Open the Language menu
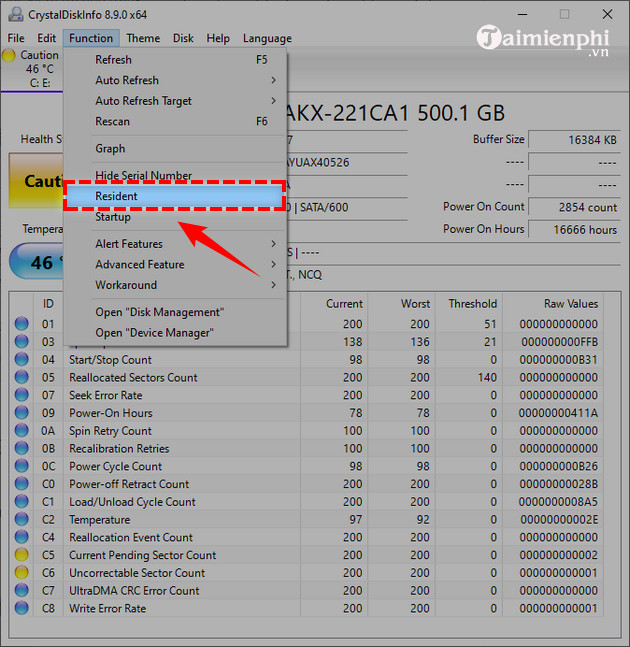The width and height of the screenshot is (630, 647). [x=267, y=38]
